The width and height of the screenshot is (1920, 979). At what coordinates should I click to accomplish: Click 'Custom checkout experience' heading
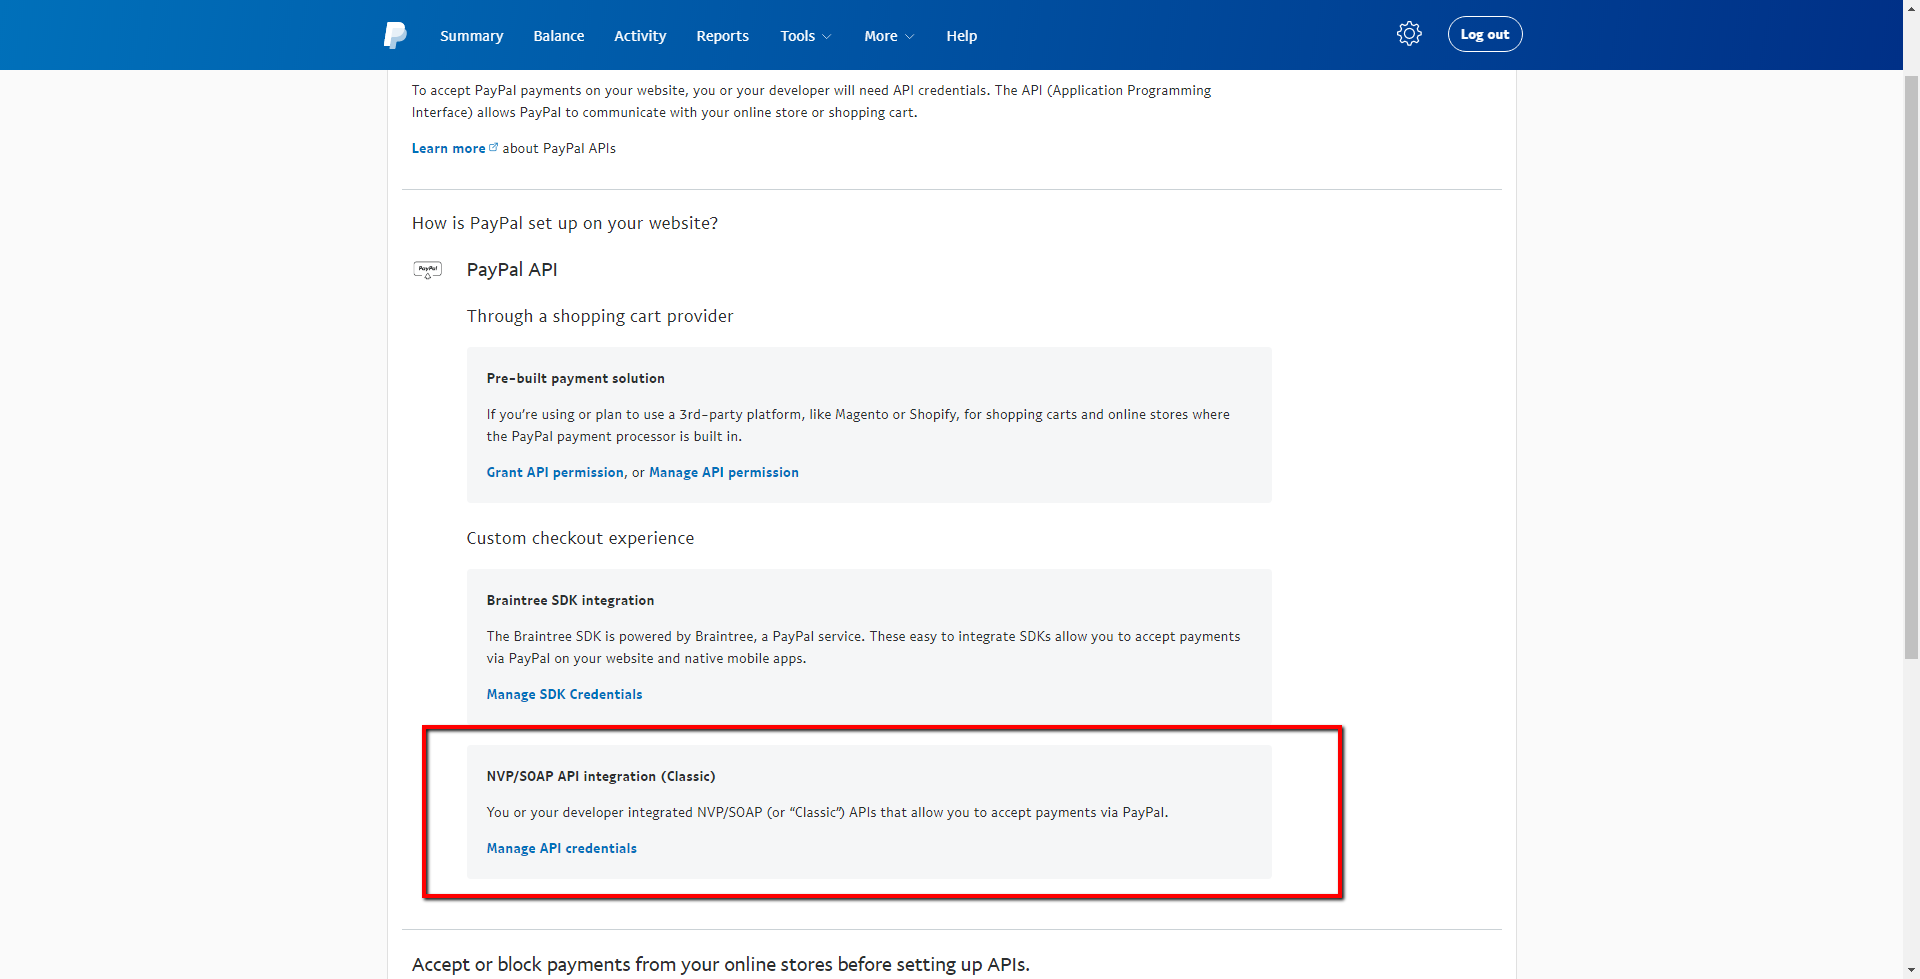point(580,538)
